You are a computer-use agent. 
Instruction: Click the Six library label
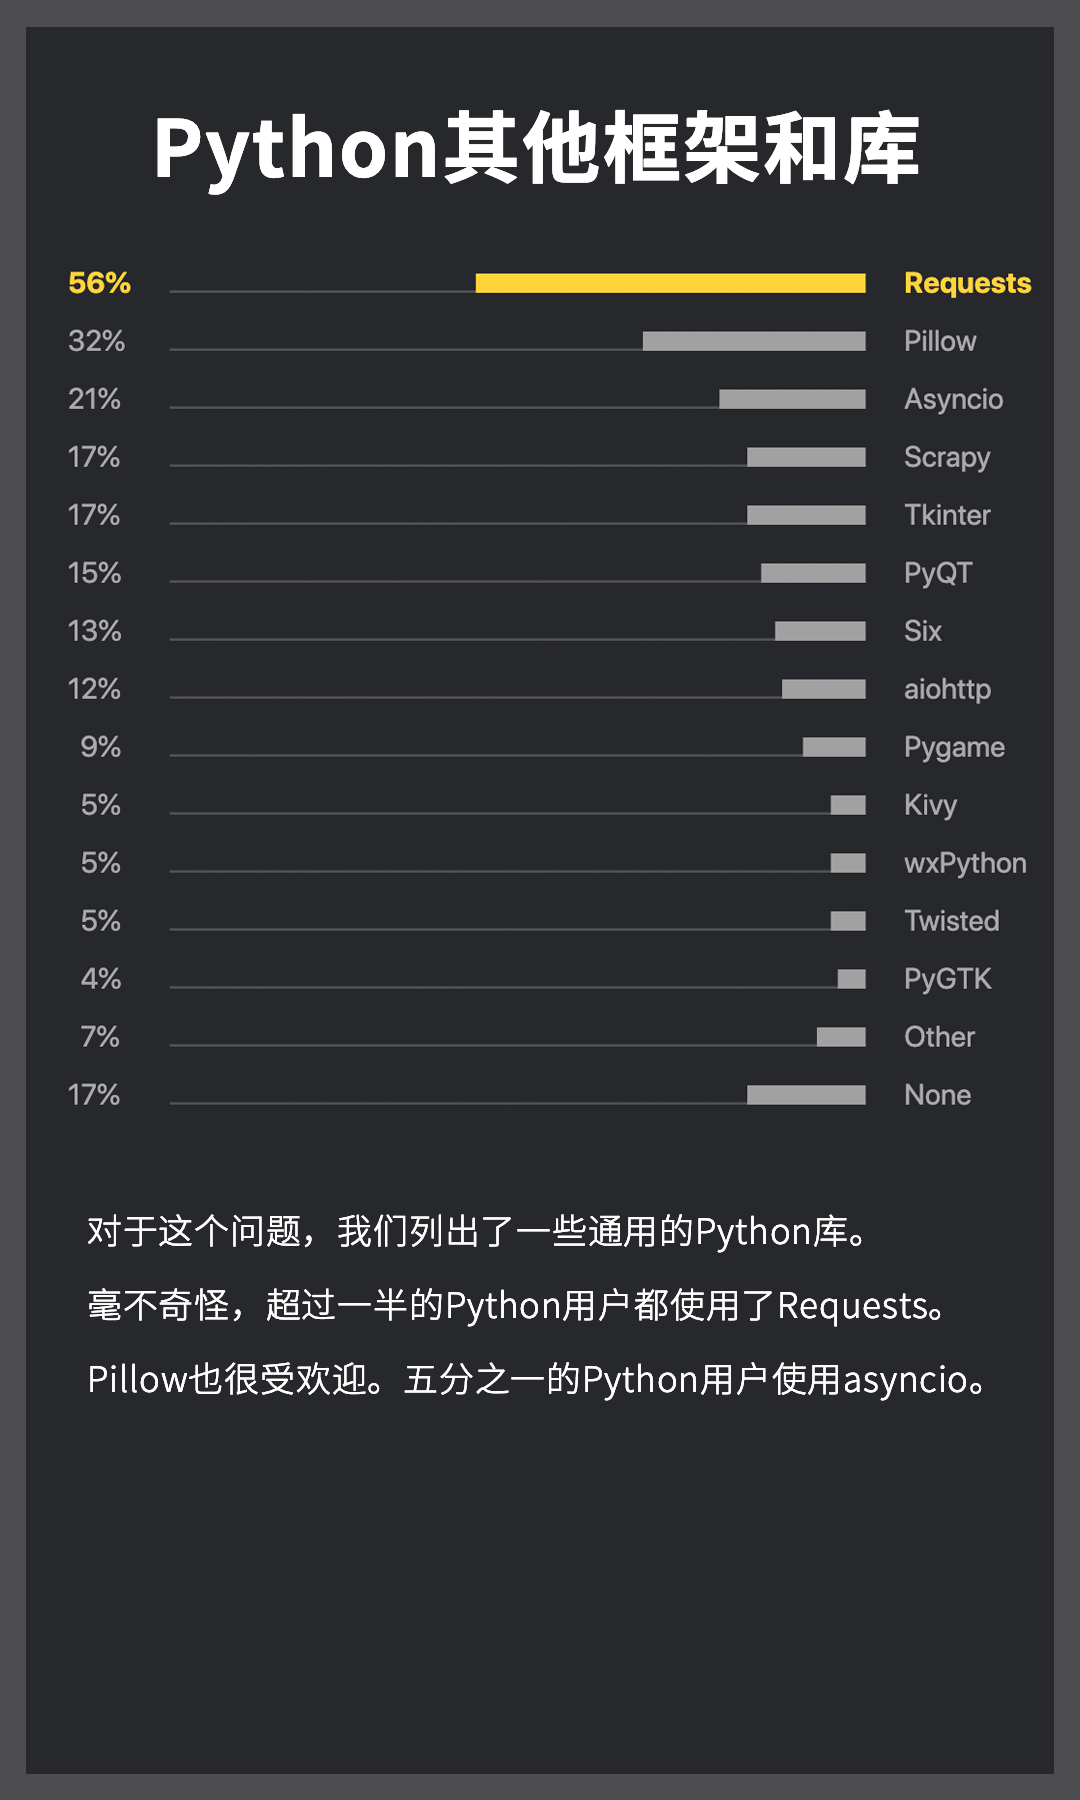pyautogui.click(x=923, y=631)
